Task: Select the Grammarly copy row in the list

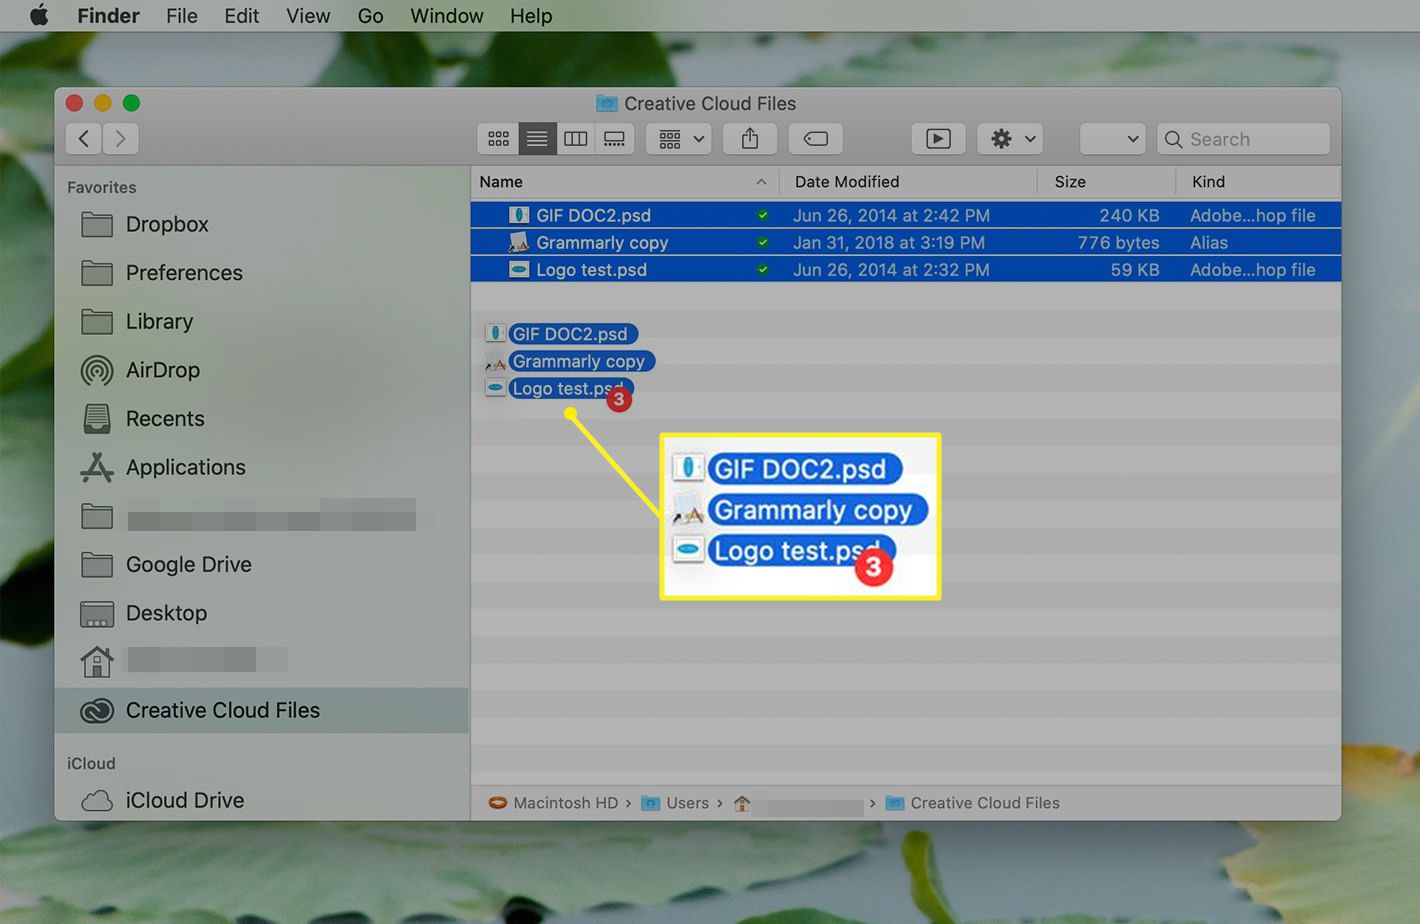Action: [906, 242]
